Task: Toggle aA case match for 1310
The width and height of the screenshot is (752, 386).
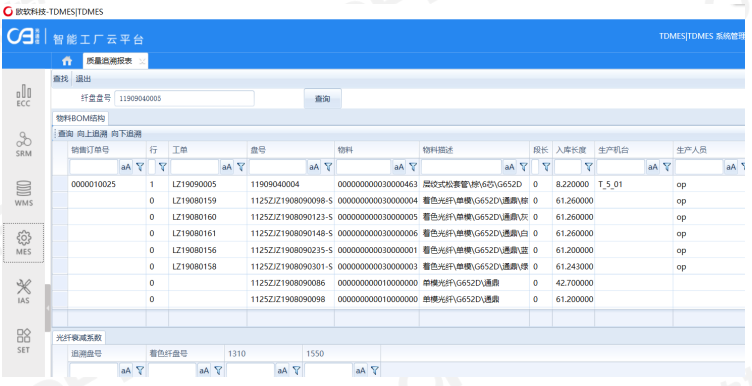Action: 282,370
